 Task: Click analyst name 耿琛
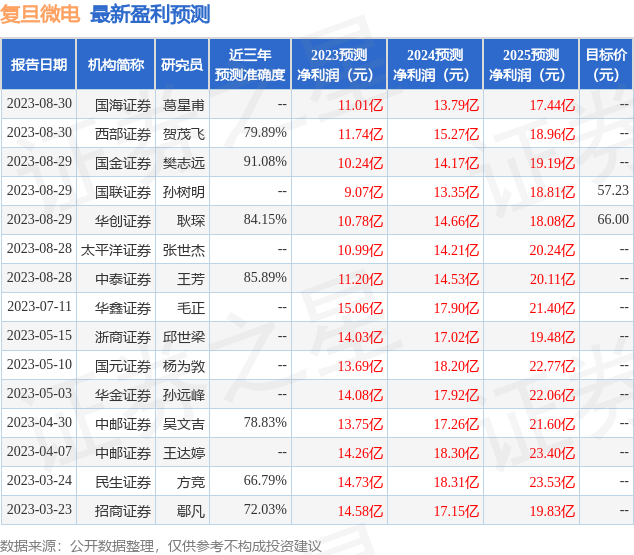pos(191,221)
